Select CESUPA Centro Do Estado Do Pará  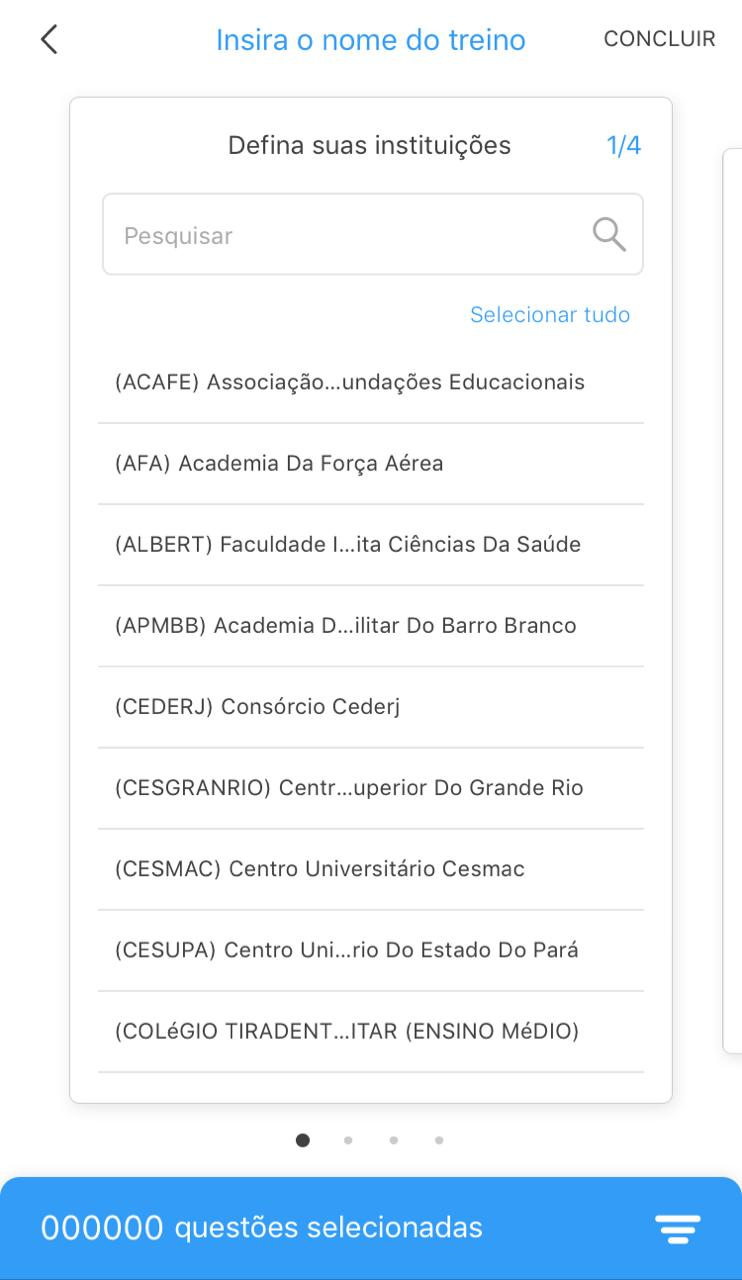[347, 949]
